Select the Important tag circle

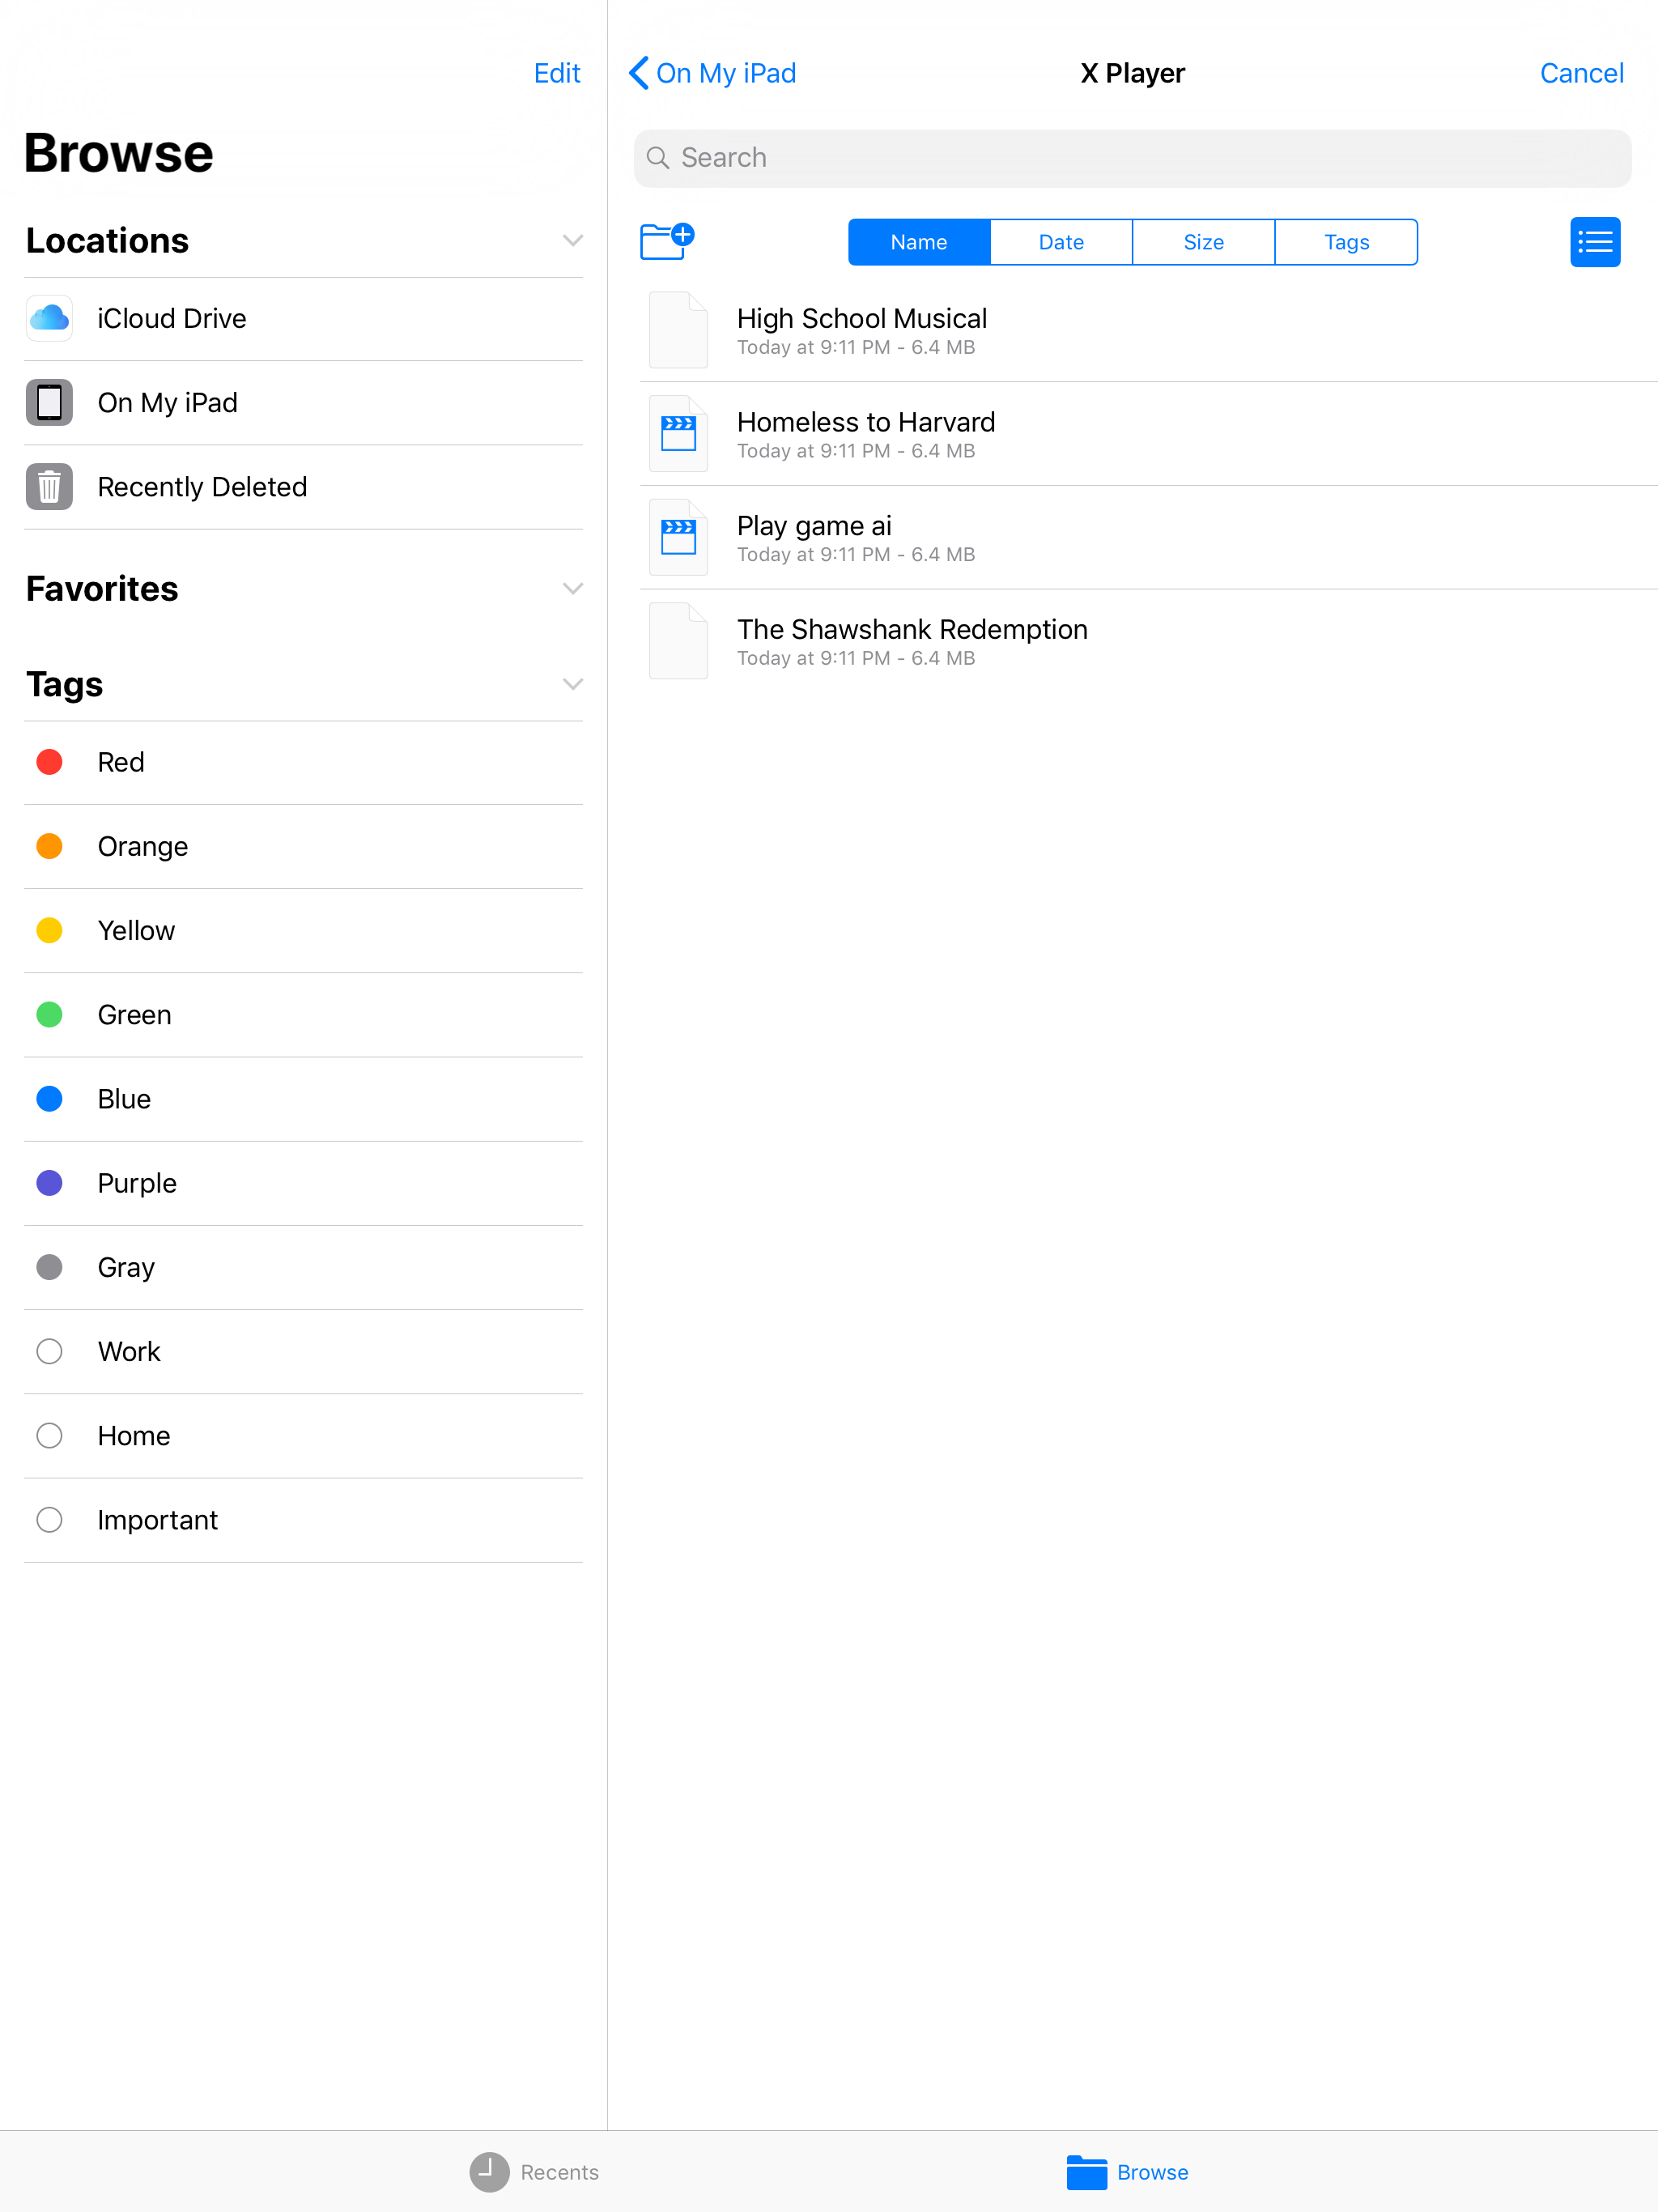49,1519
